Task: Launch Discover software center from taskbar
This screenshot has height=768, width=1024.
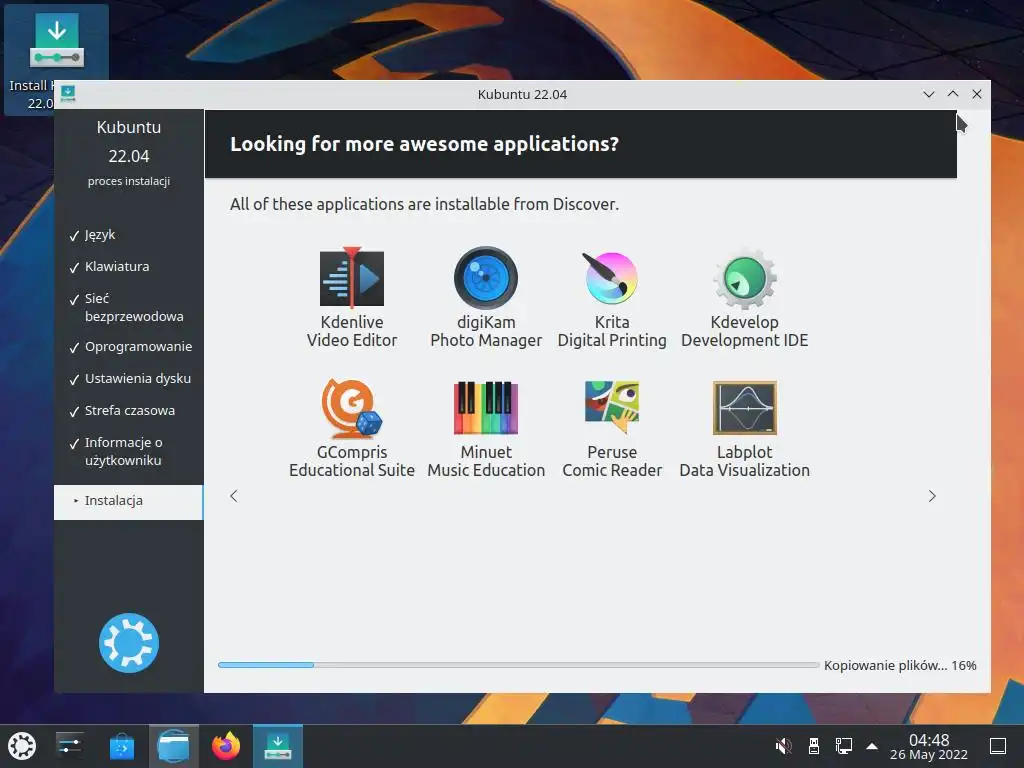Action: click(121, 746)
